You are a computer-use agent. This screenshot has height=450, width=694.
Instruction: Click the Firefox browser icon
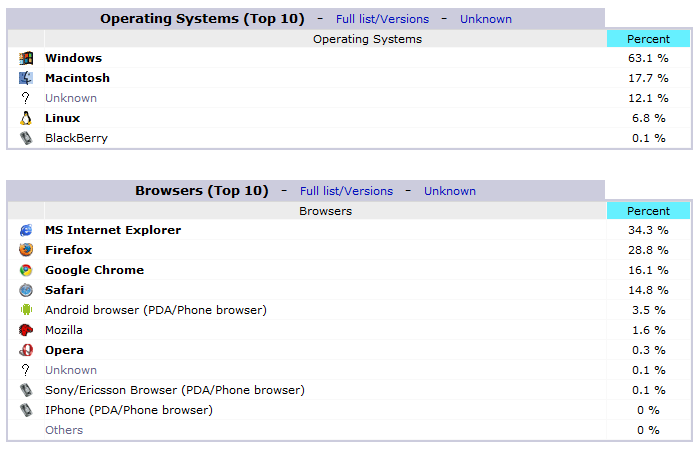(x=26, y=250)
